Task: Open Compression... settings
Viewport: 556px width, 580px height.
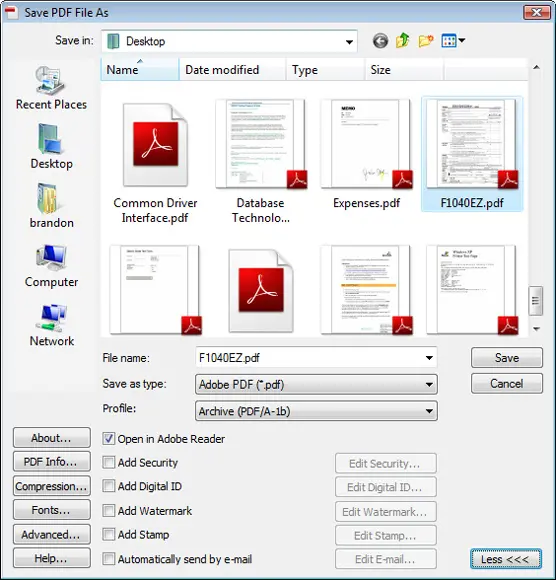Action: pyautogui.click(x=51, y=486)
